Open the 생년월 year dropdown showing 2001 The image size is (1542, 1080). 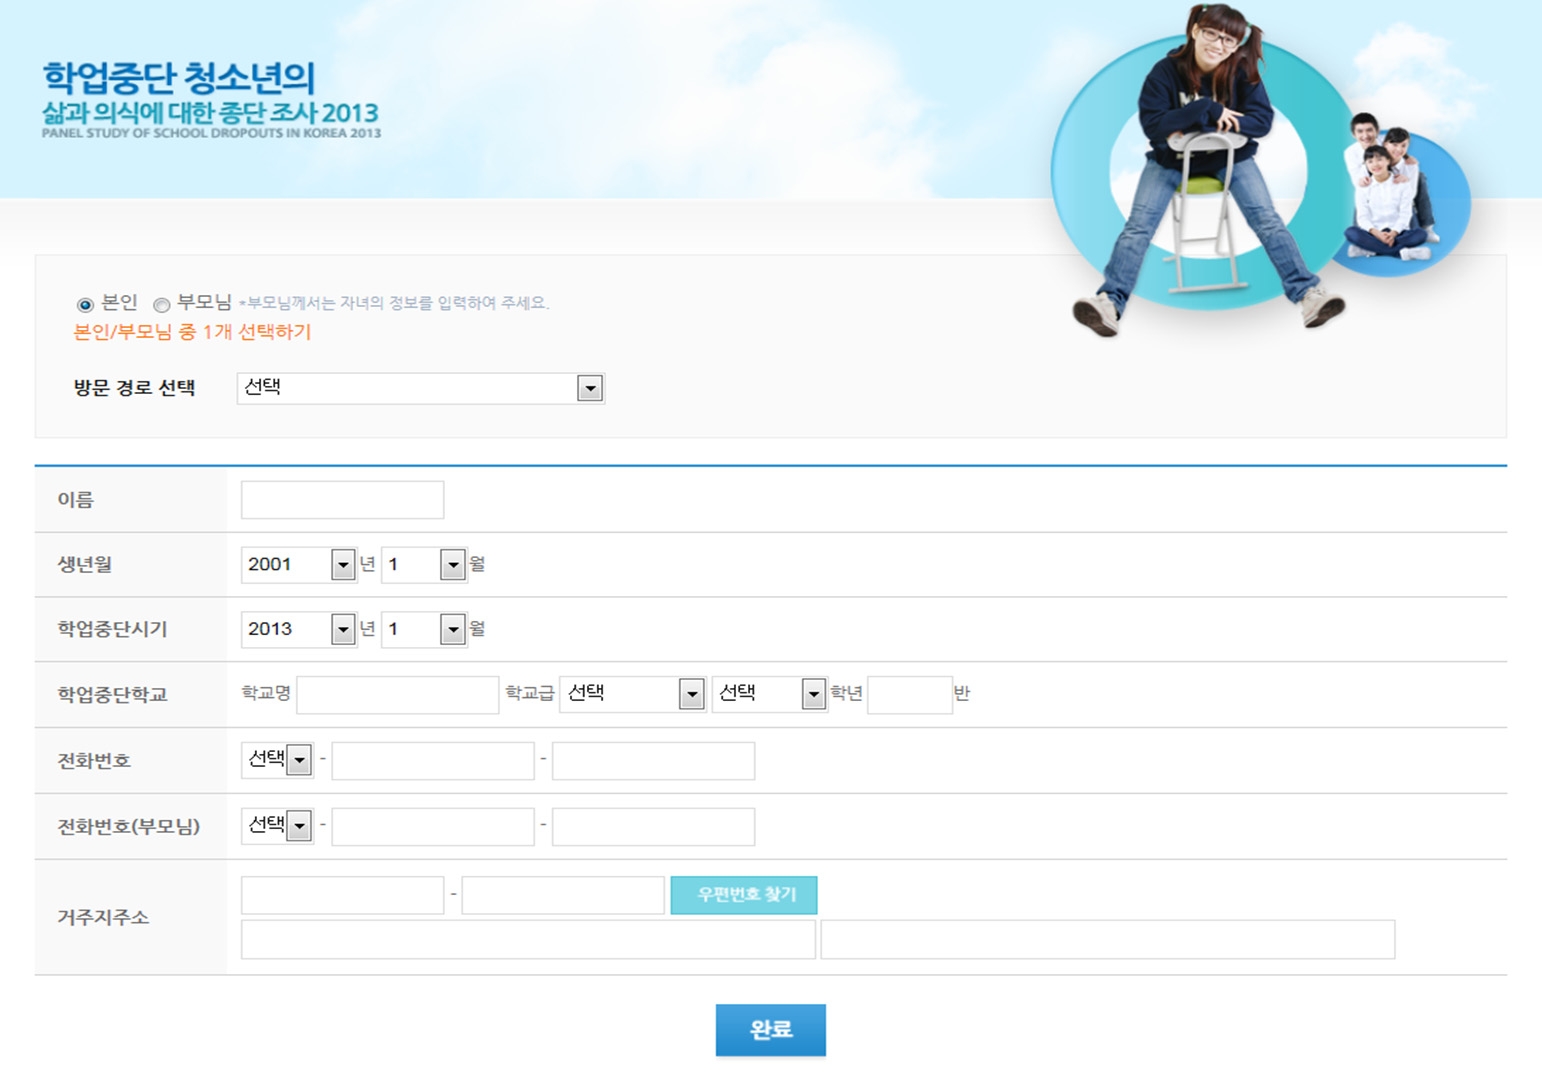pos(299,565)
